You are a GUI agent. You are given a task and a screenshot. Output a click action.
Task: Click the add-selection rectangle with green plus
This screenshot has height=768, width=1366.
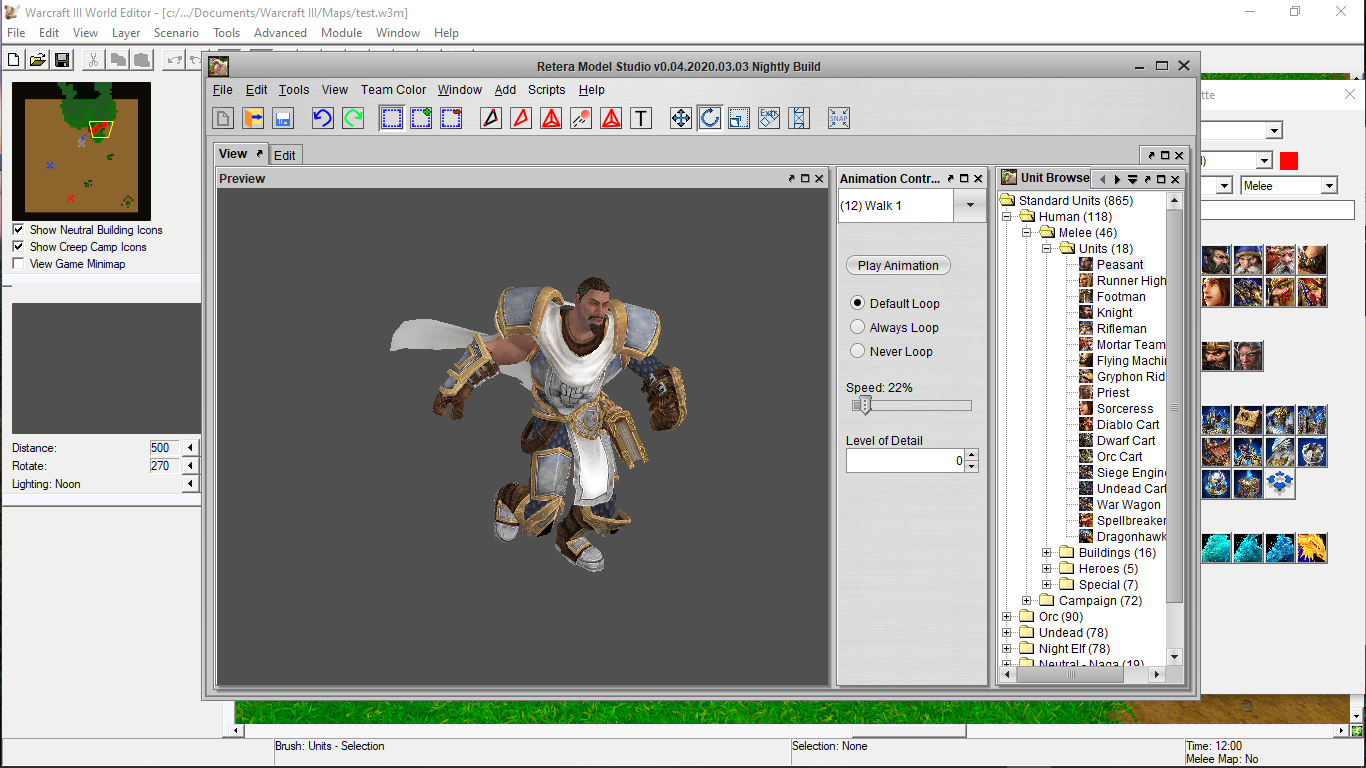point(421,118)
